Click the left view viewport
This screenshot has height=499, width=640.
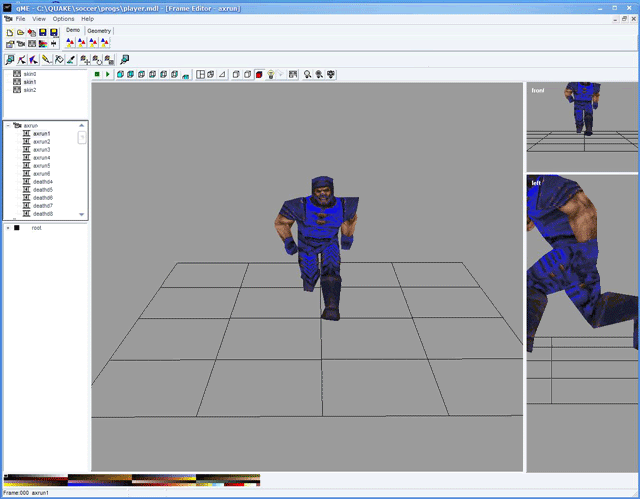click(582, 324)
